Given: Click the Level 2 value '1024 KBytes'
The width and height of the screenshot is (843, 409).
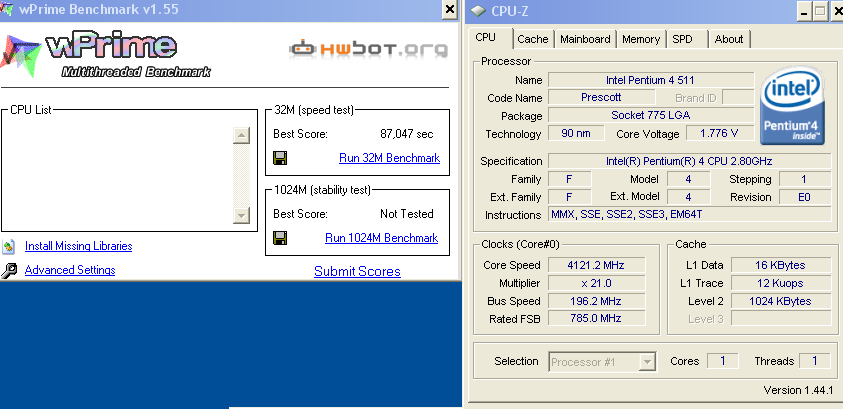Looking at the screenshot, I should tap(781, 301).
